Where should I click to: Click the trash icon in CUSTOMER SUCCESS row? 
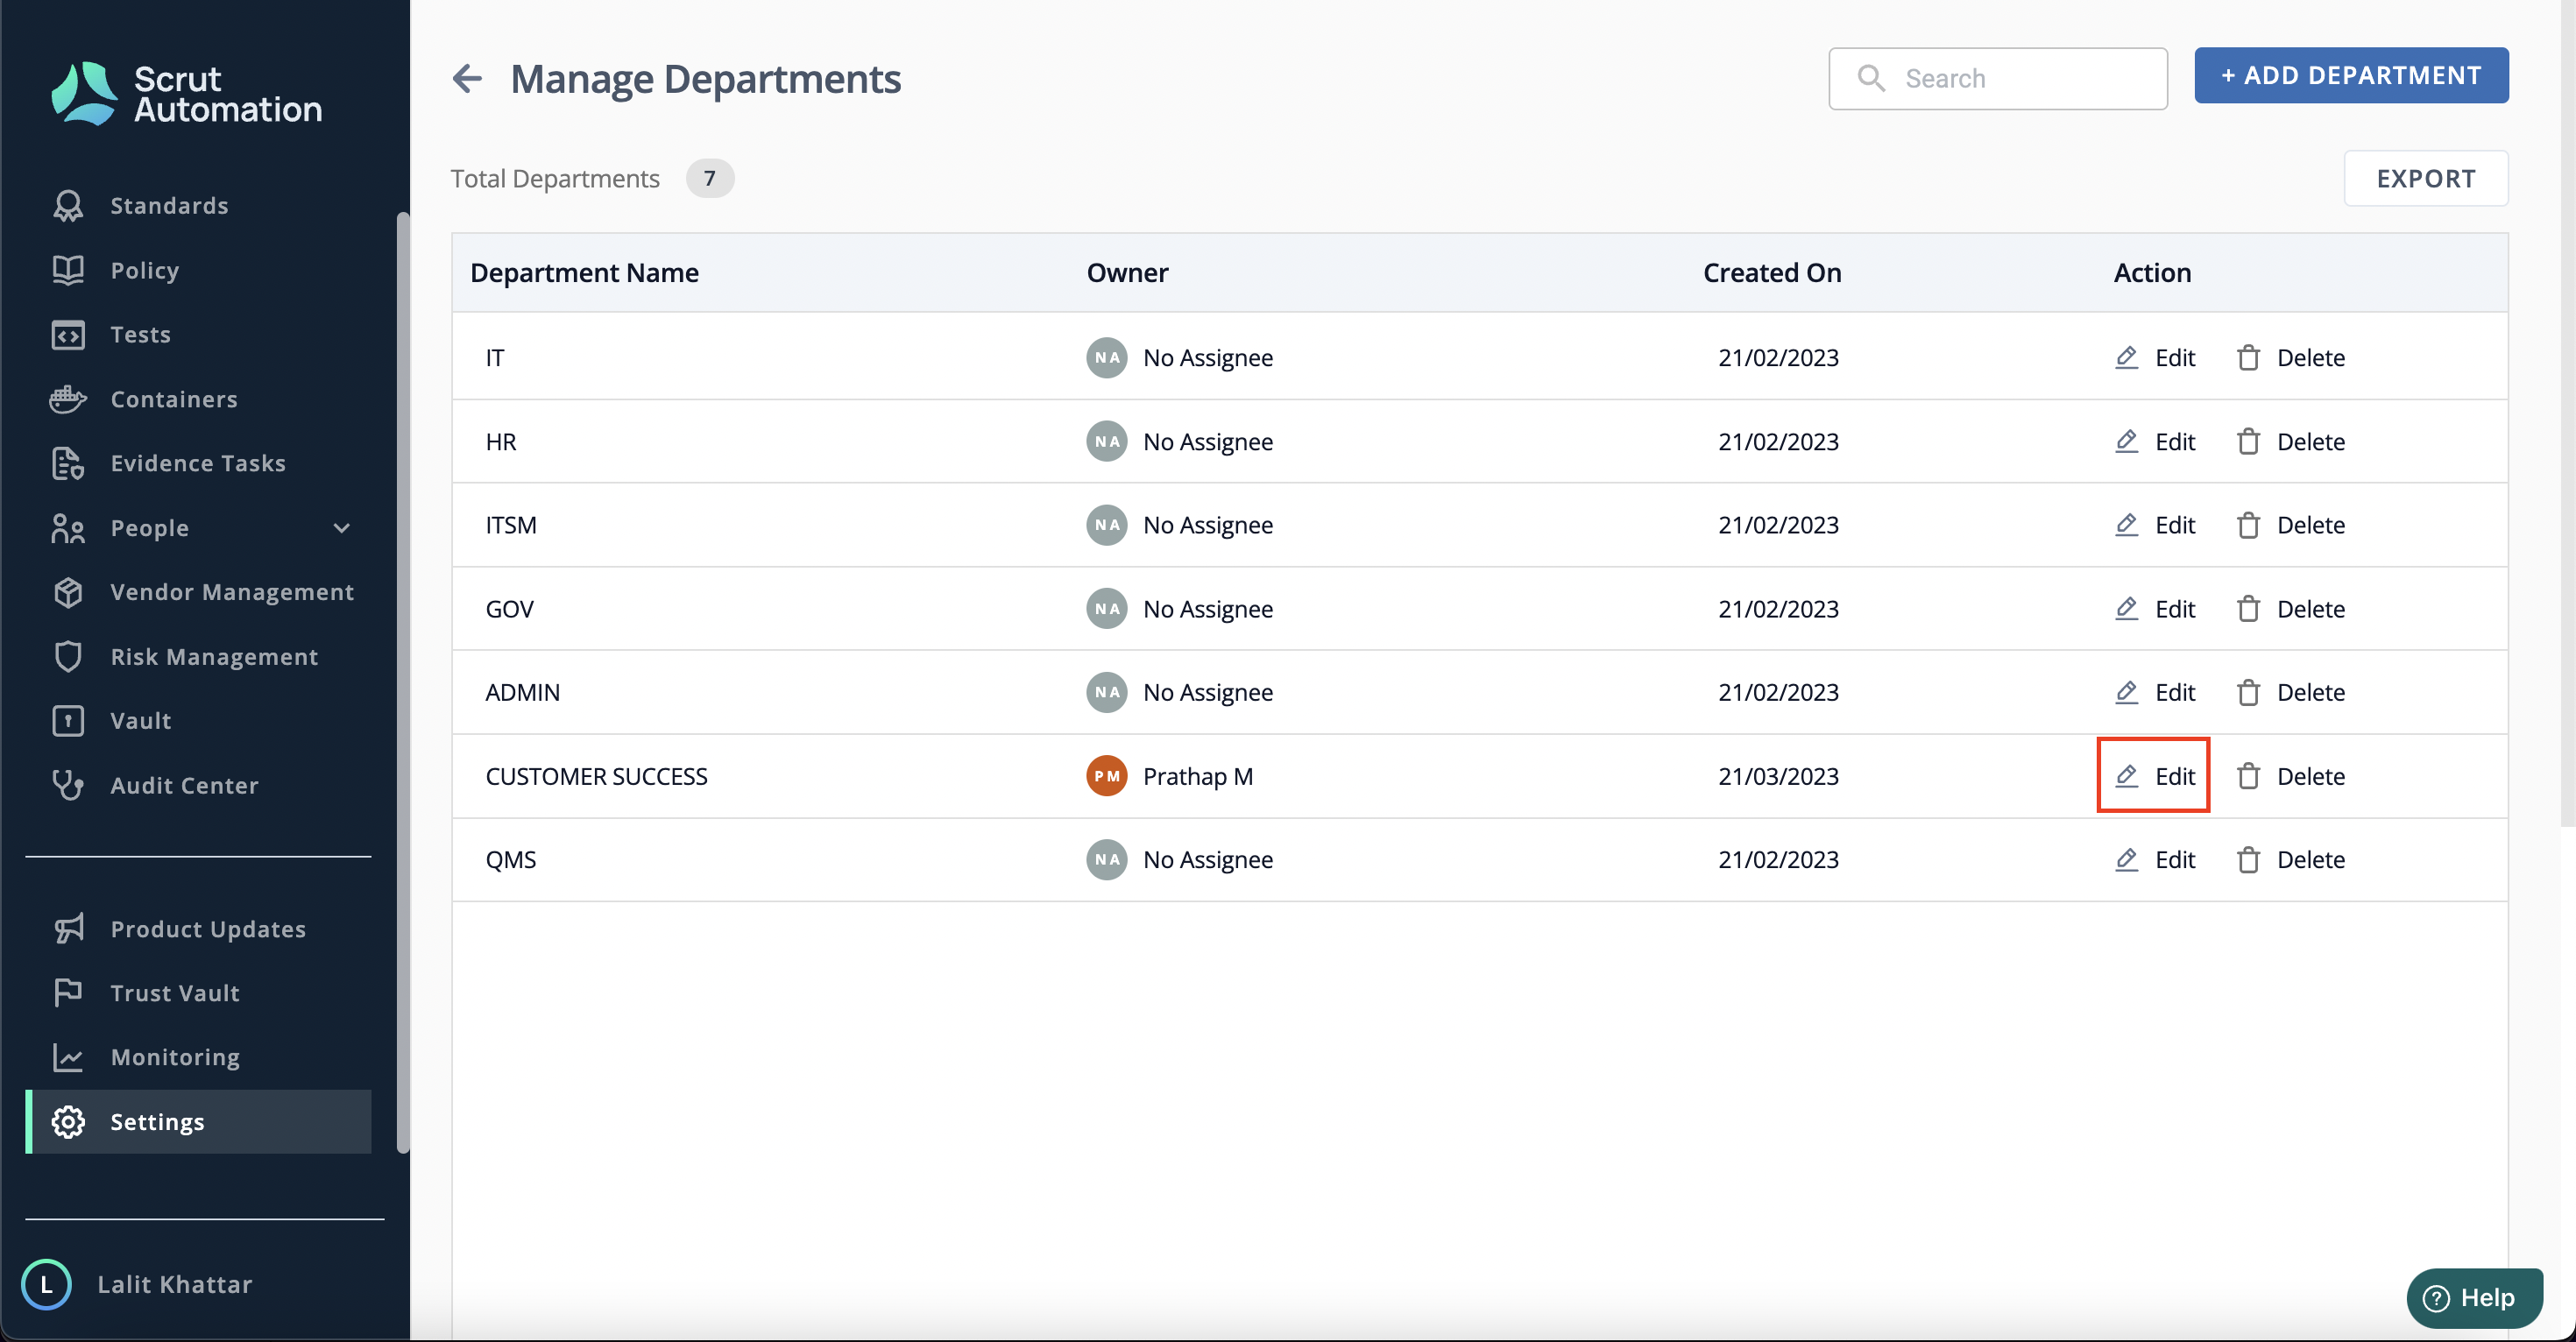pyautogui.click(x=2249, y=775)
